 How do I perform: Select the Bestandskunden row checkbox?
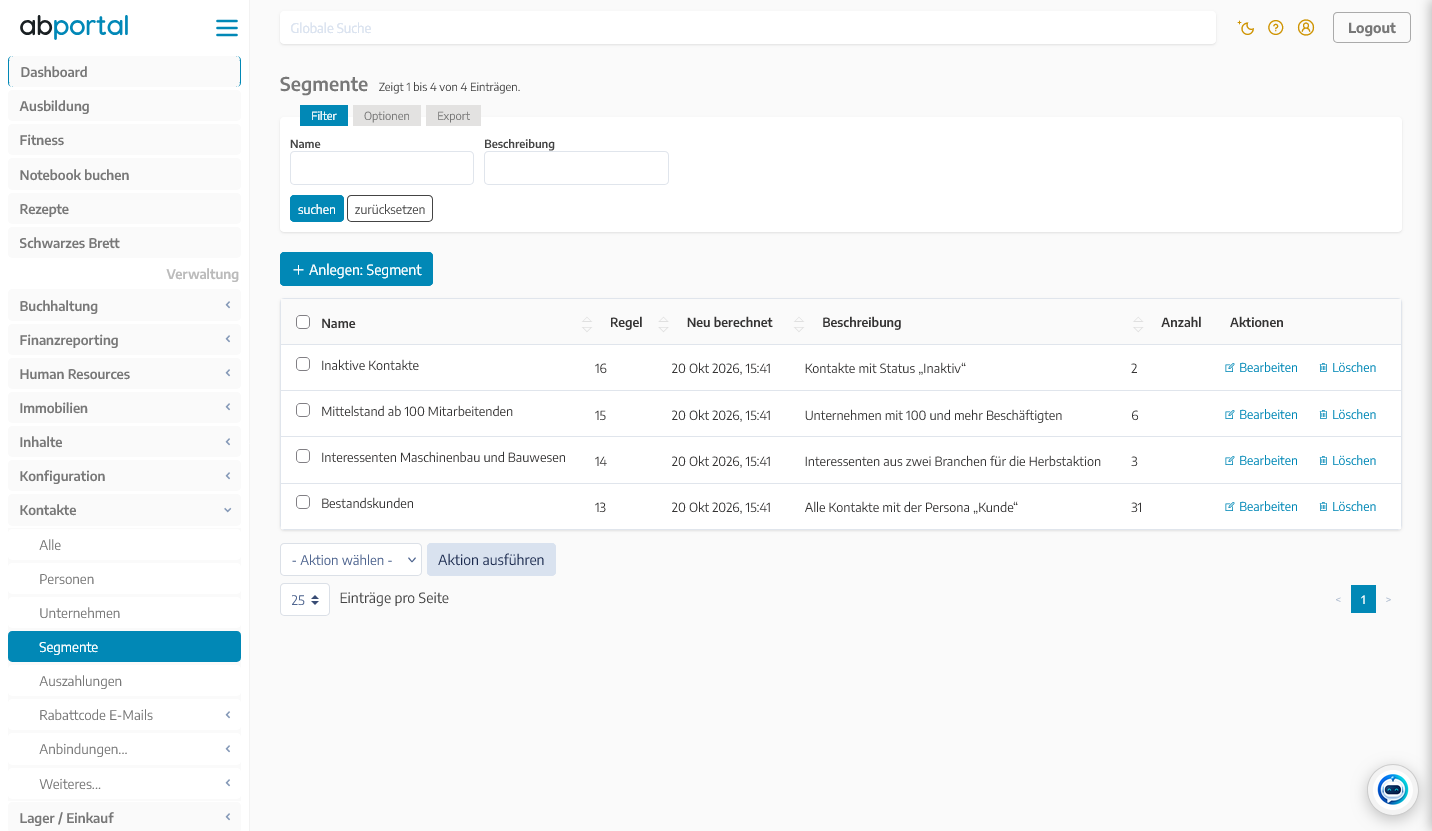pos(303,503)
